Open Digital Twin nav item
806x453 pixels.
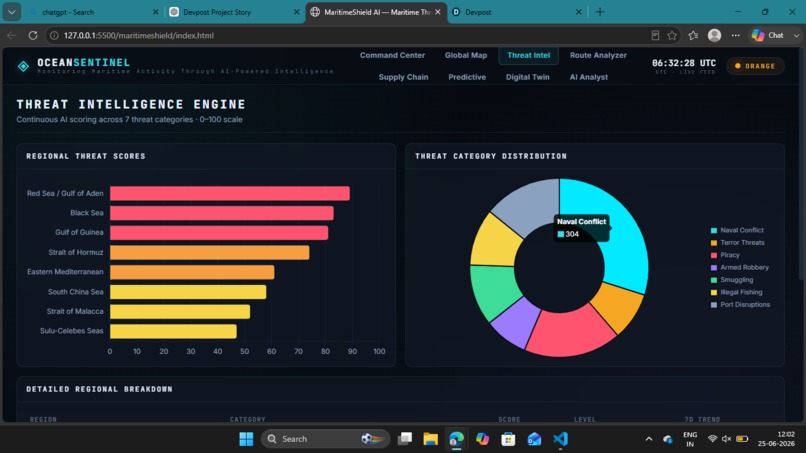(527, 77)
